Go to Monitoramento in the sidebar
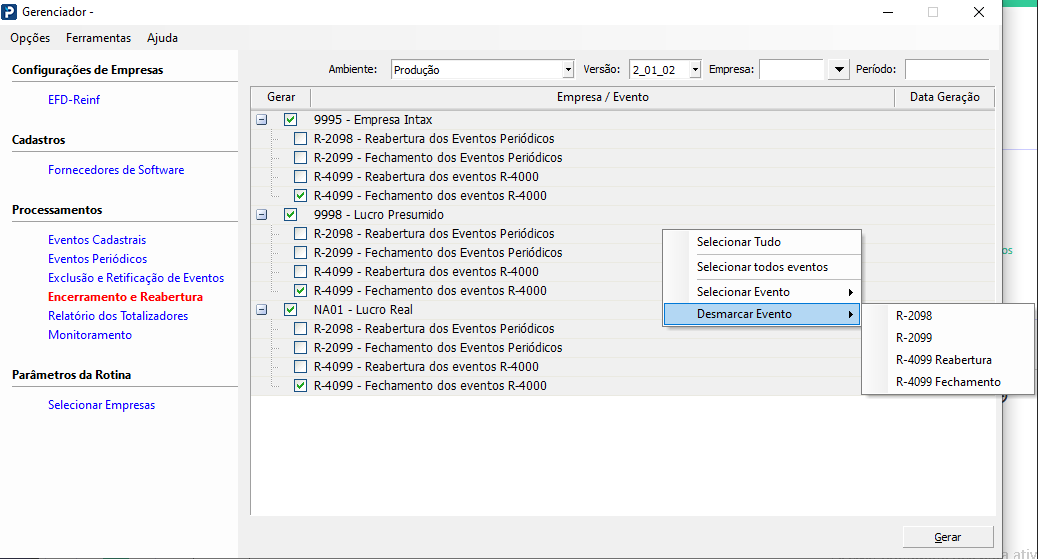The height and width of the screenshot is (559, 1038). [x=90, y=335]
